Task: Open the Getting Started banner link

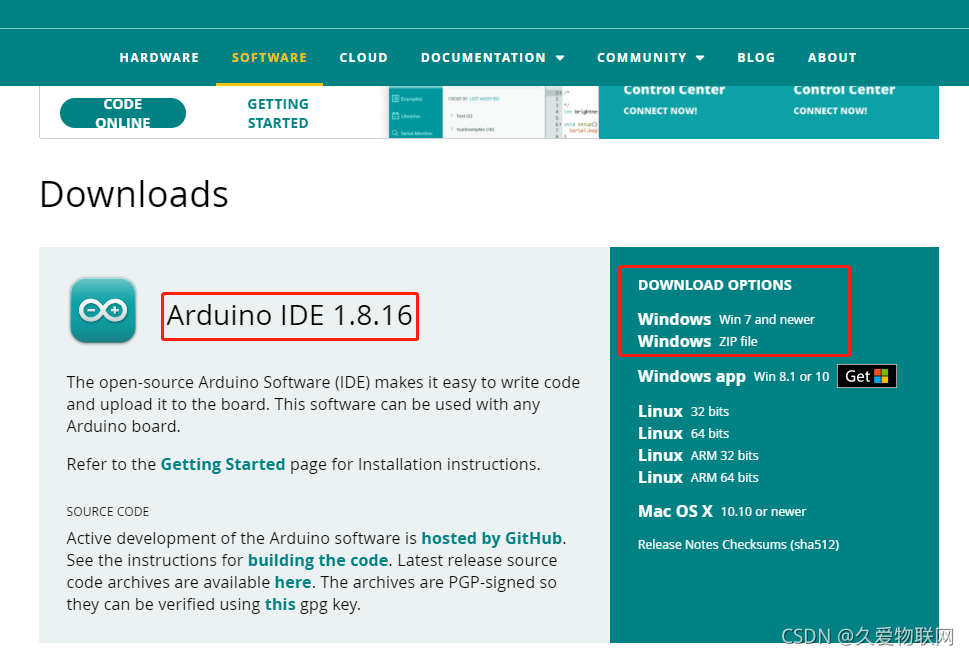Action: tap(278, 113)
